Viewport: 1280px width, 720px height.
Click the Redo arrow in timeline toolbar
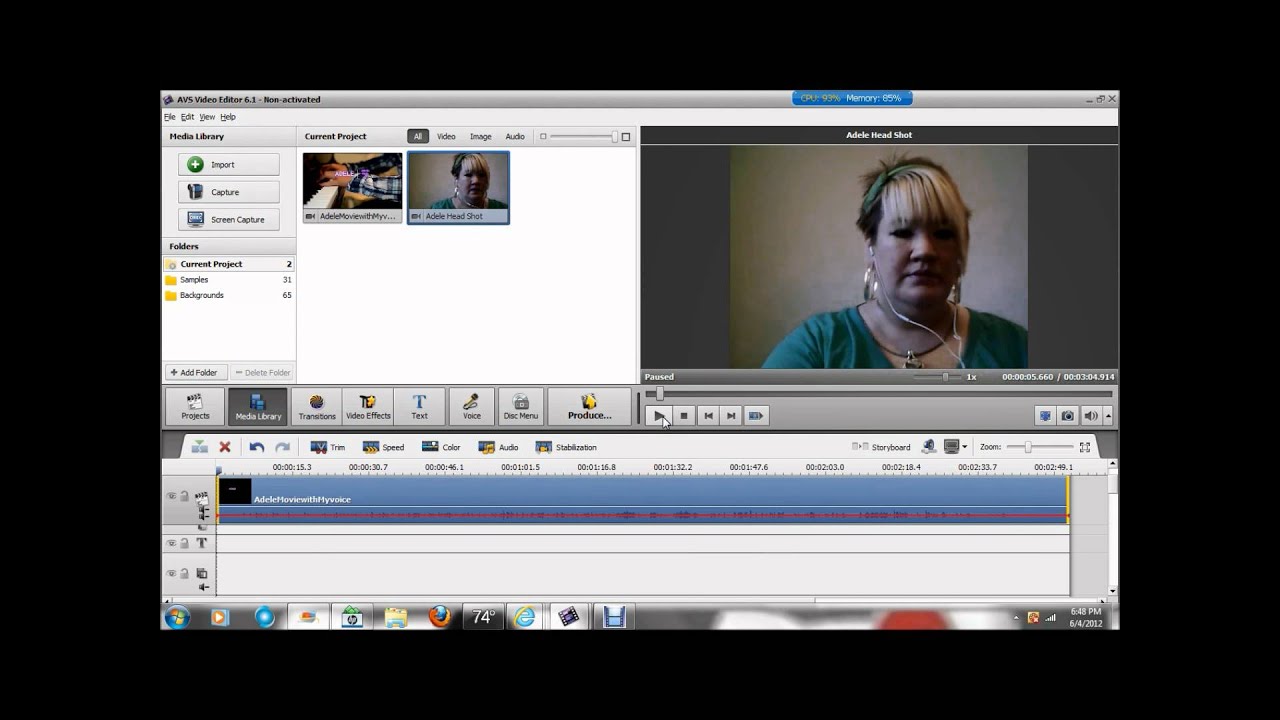click(x=282, y=447)
